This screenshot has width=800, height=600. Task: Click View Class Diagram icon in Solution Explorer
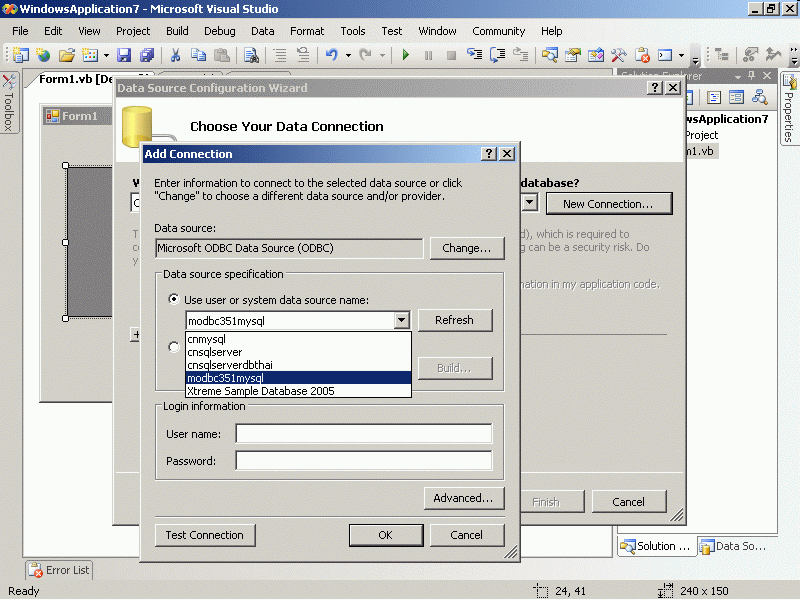(x=759, y=97)
